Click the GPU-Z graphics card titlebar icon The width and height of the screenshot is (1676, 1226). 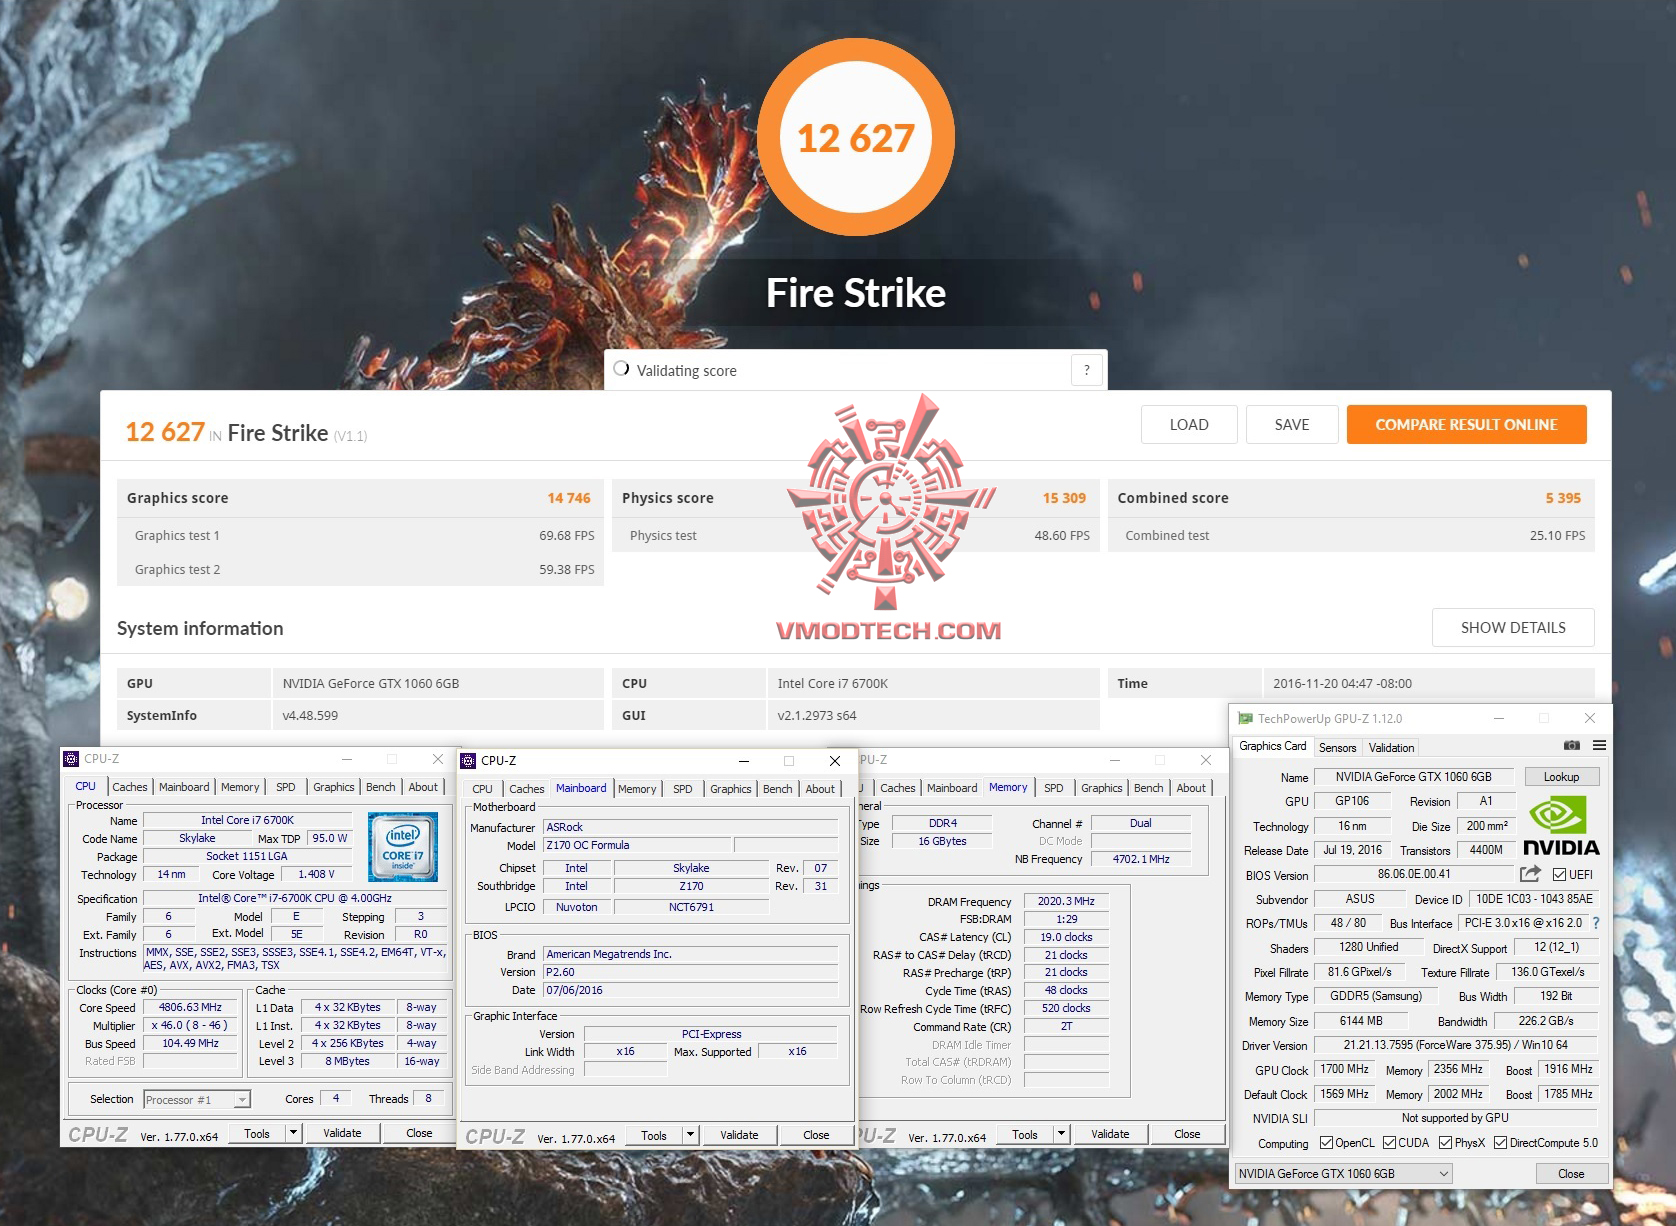click(1244, 718)
